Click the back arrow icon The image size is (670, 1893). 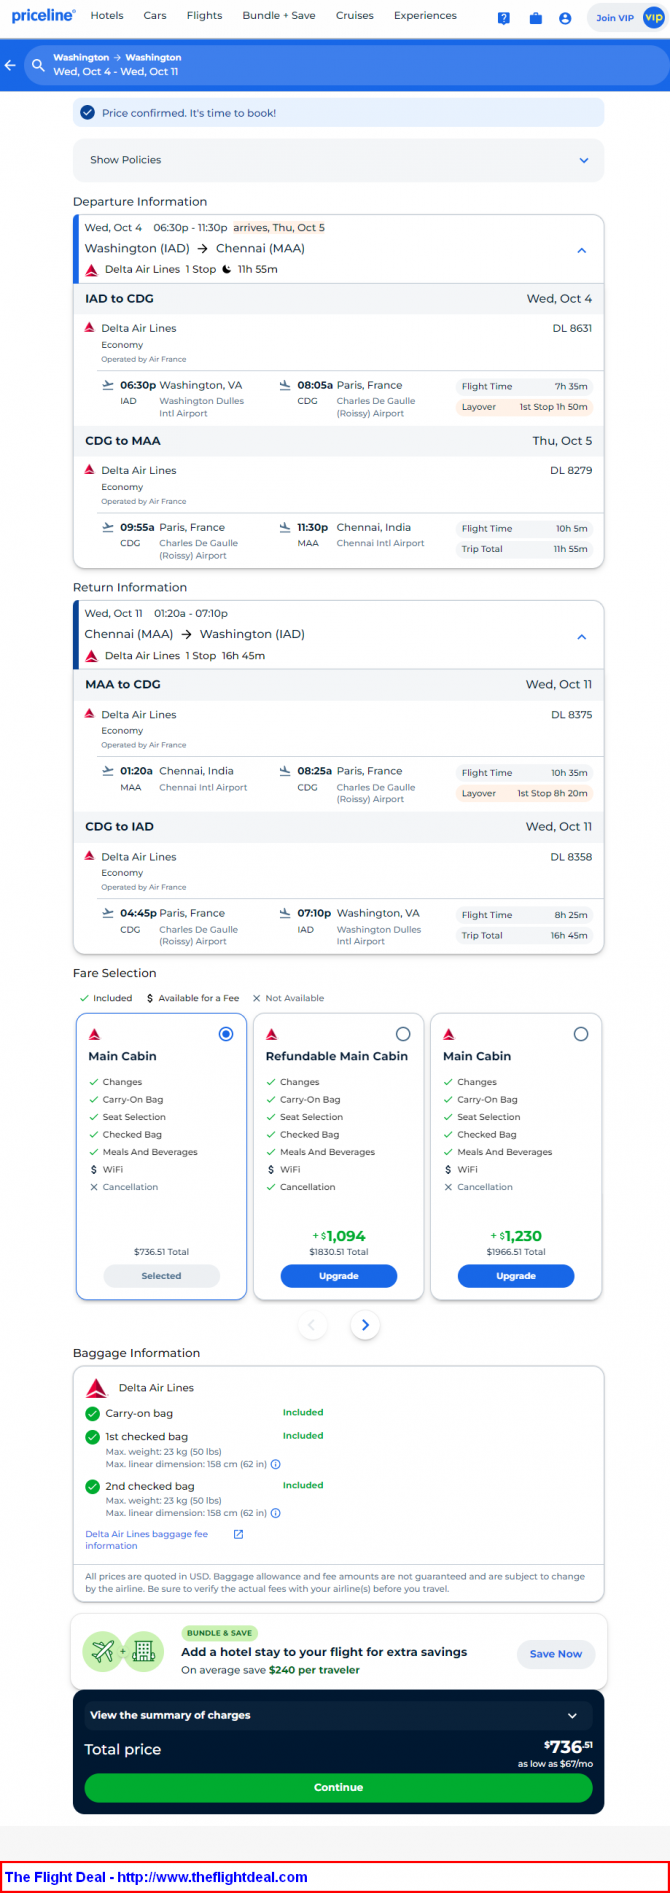(x=10, y=65)
